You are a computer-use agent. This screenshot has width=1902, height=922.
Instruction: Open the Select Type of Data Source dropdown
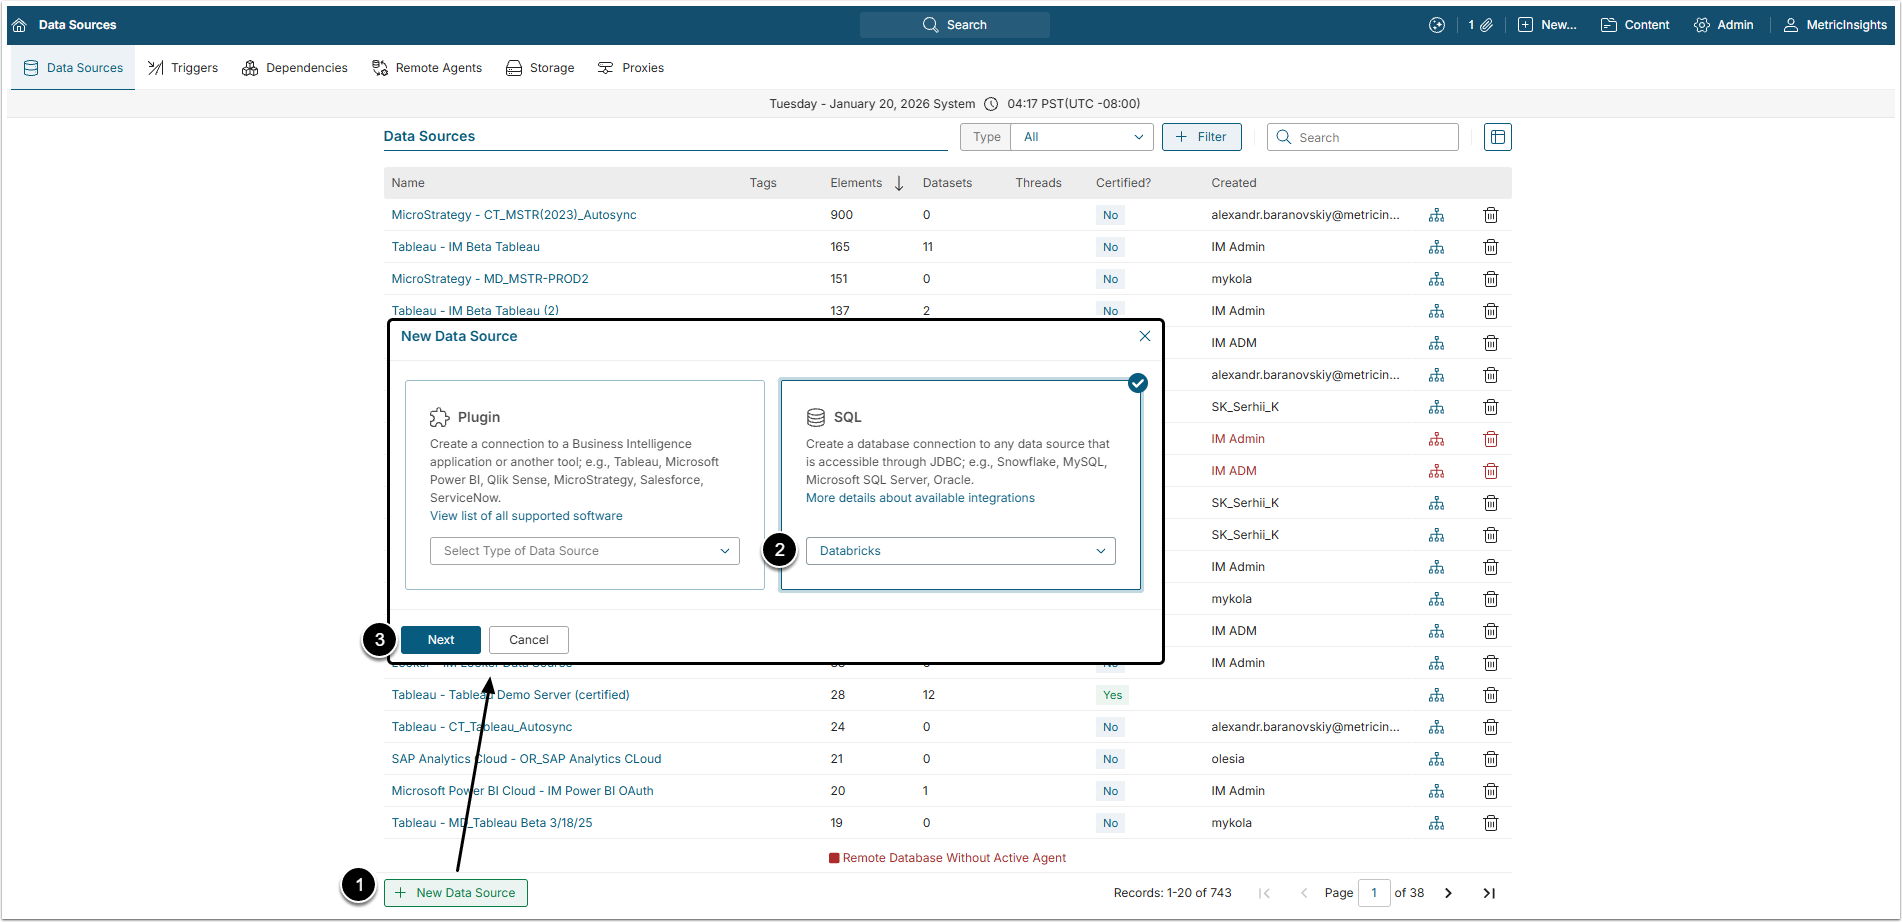(x=584, y=551)
